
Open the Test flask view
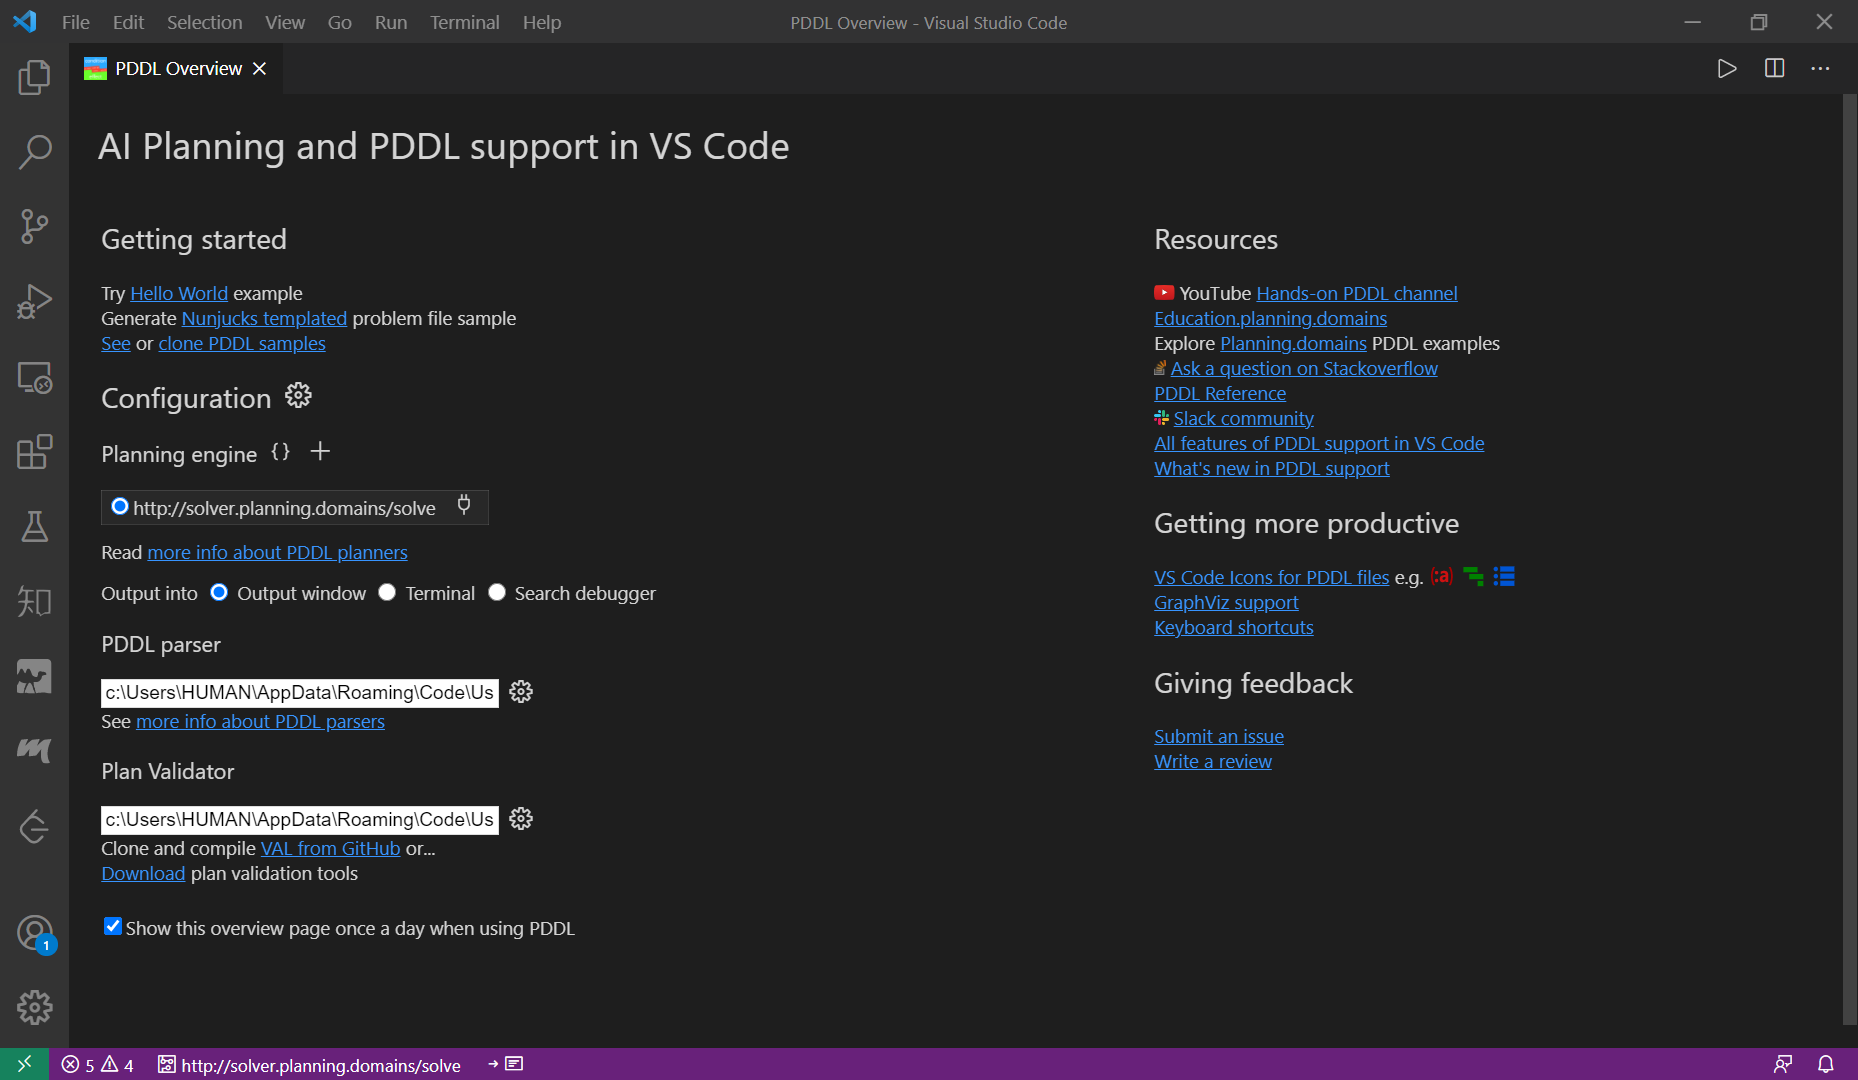pos(34,527)
